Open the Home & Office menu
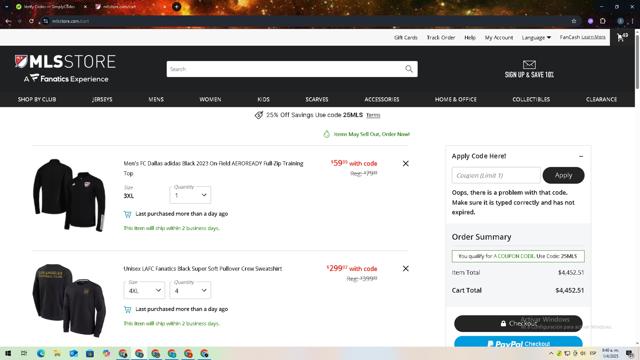Viewport: 640px width, 360px height. tap(456, 99)
